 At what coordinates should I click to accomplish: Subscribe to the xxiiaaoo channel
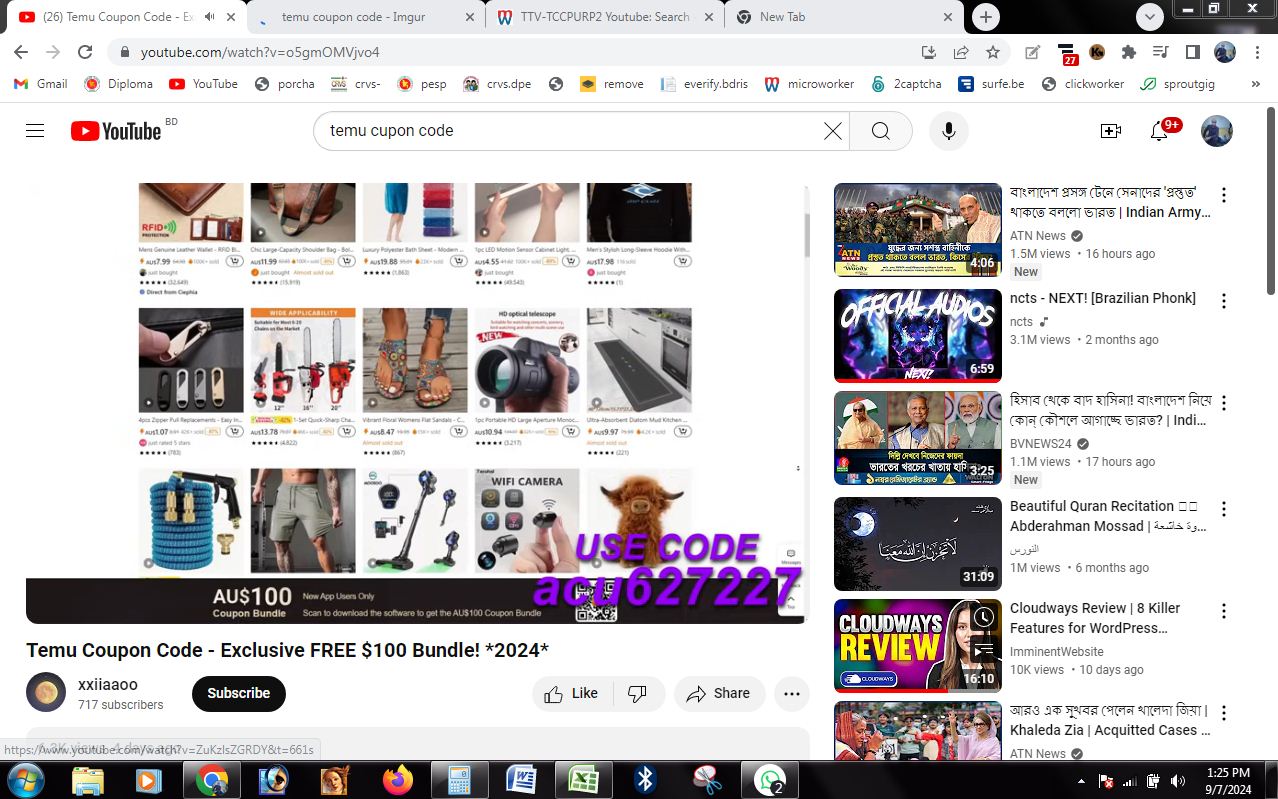click(x=239, y=693)
